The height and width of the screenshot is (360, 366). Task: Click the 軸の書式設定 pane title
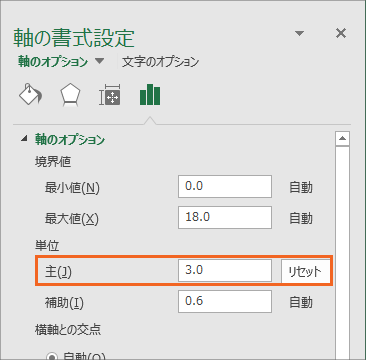pyautogui.click(x=74, y=38)
